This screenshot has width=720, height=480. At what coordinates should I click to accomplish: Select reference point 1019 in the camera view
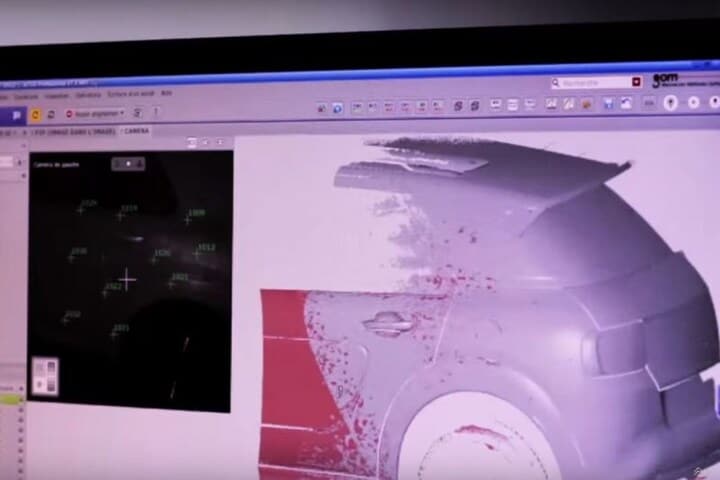click(x=121, y=215)
